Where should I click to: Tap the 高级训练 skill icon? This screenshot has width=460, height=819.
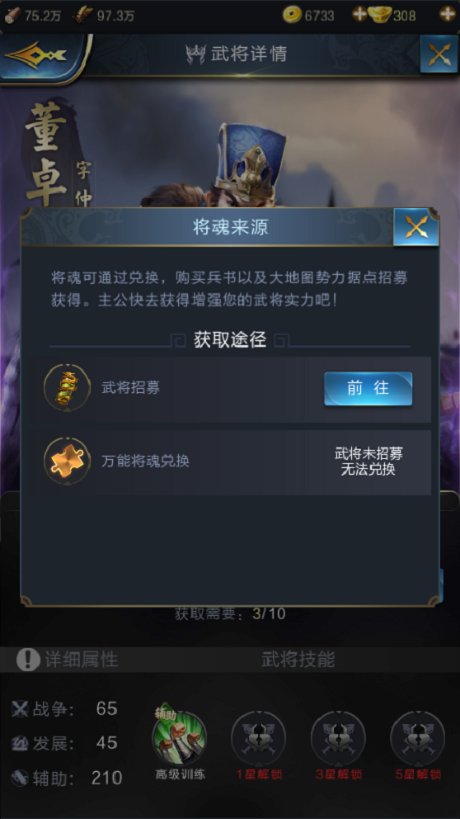click(180, 737)
